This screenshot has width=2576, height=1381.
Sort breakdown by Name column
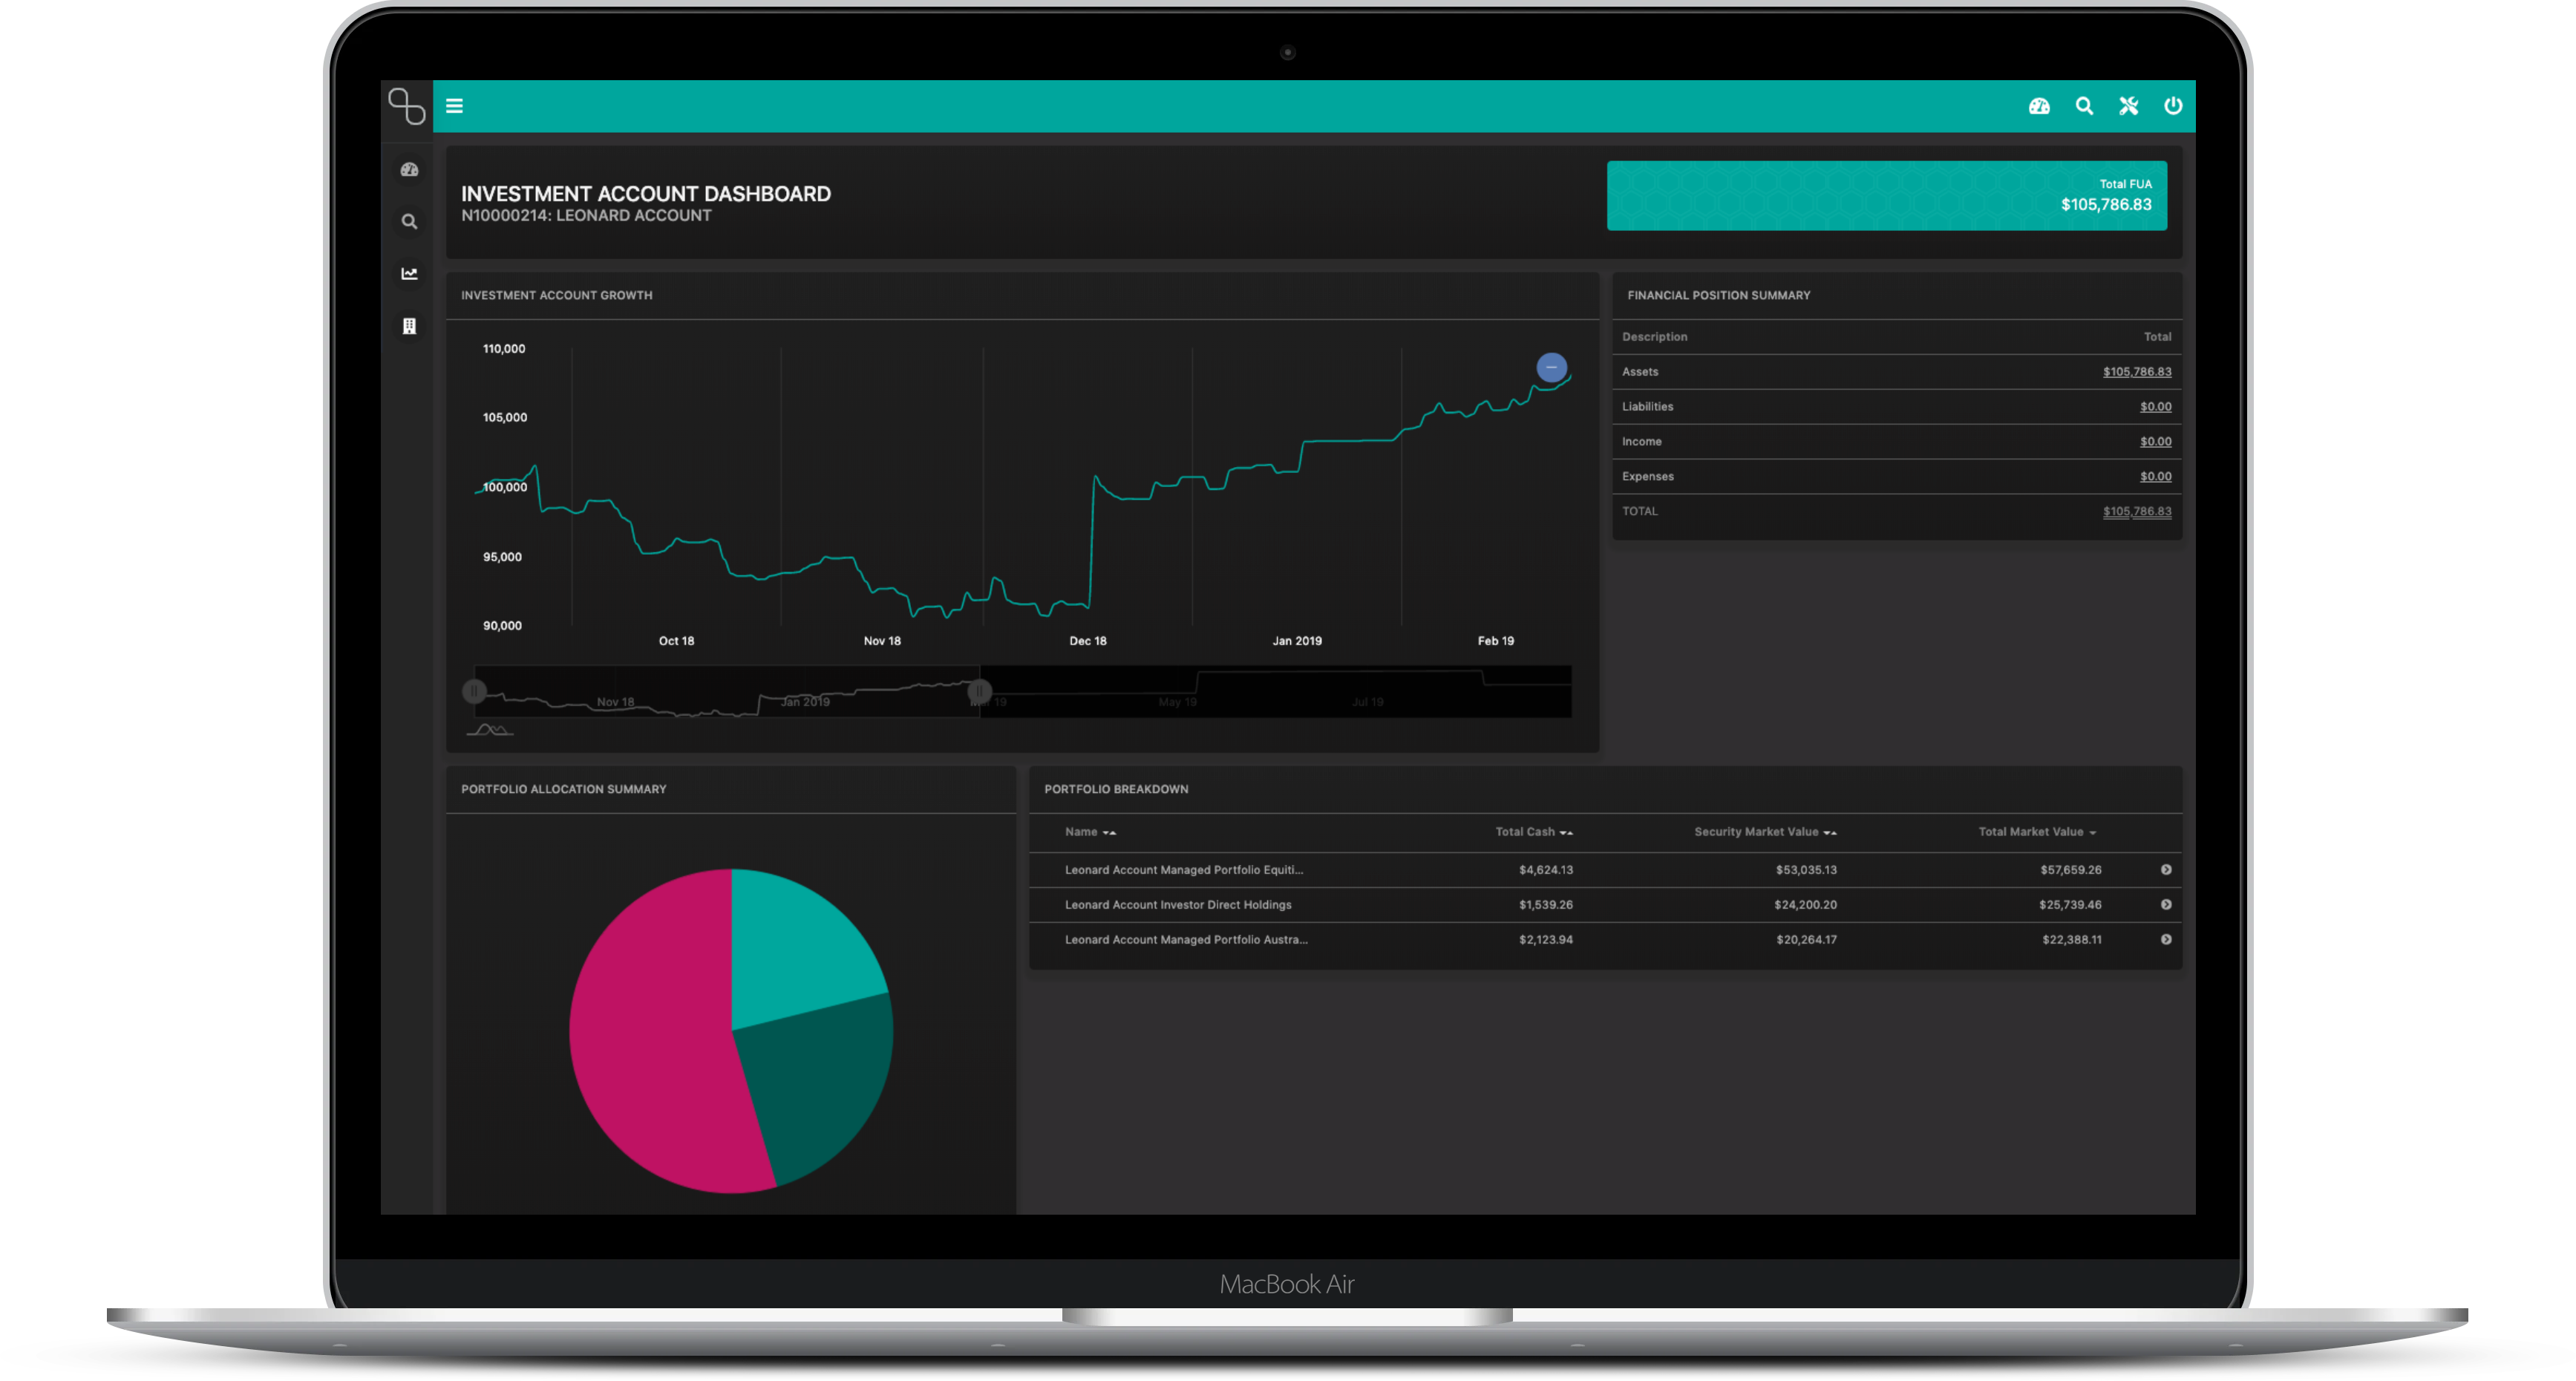tap(1090, 832)
